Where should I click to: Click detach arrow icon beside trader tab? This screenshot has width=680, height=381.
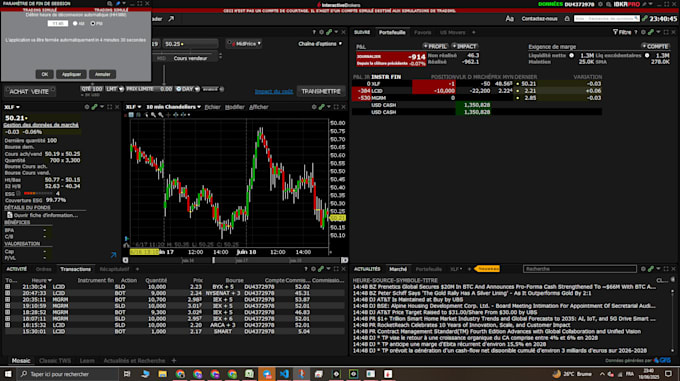pos(171,19)
